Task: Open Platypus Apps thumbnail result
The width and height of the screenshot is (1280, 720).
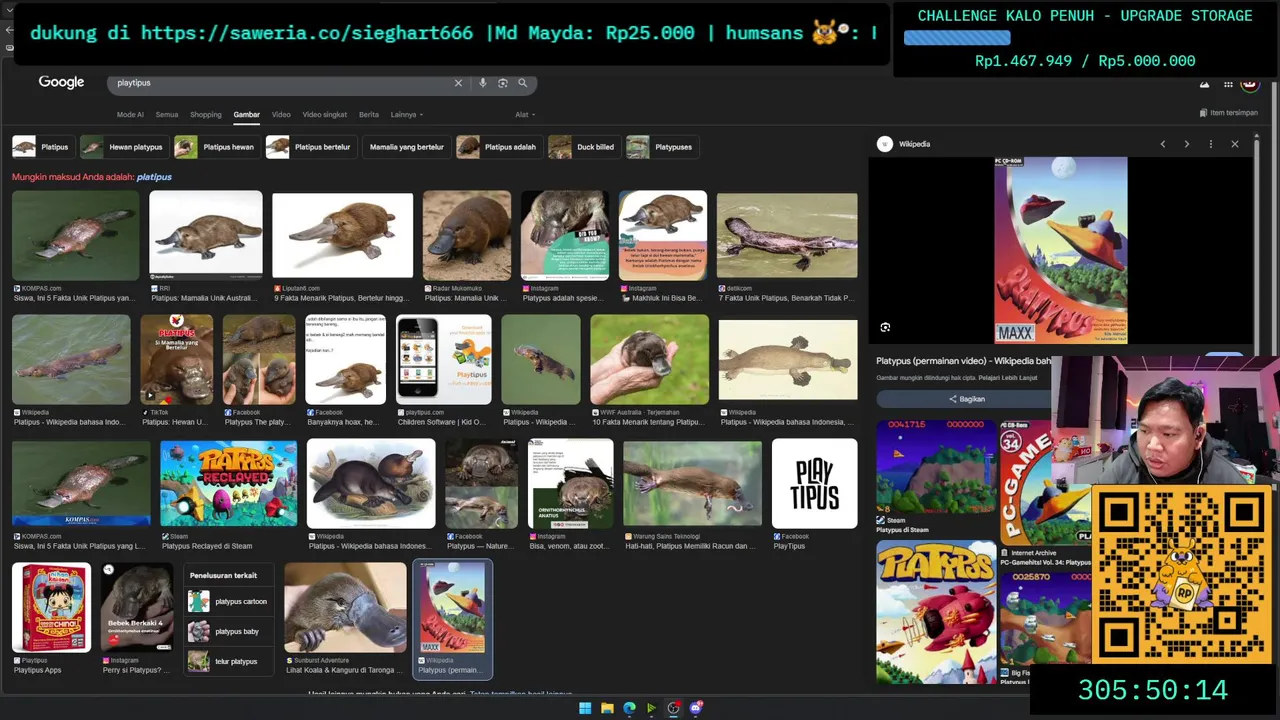Action: click(x=51, y=607)
